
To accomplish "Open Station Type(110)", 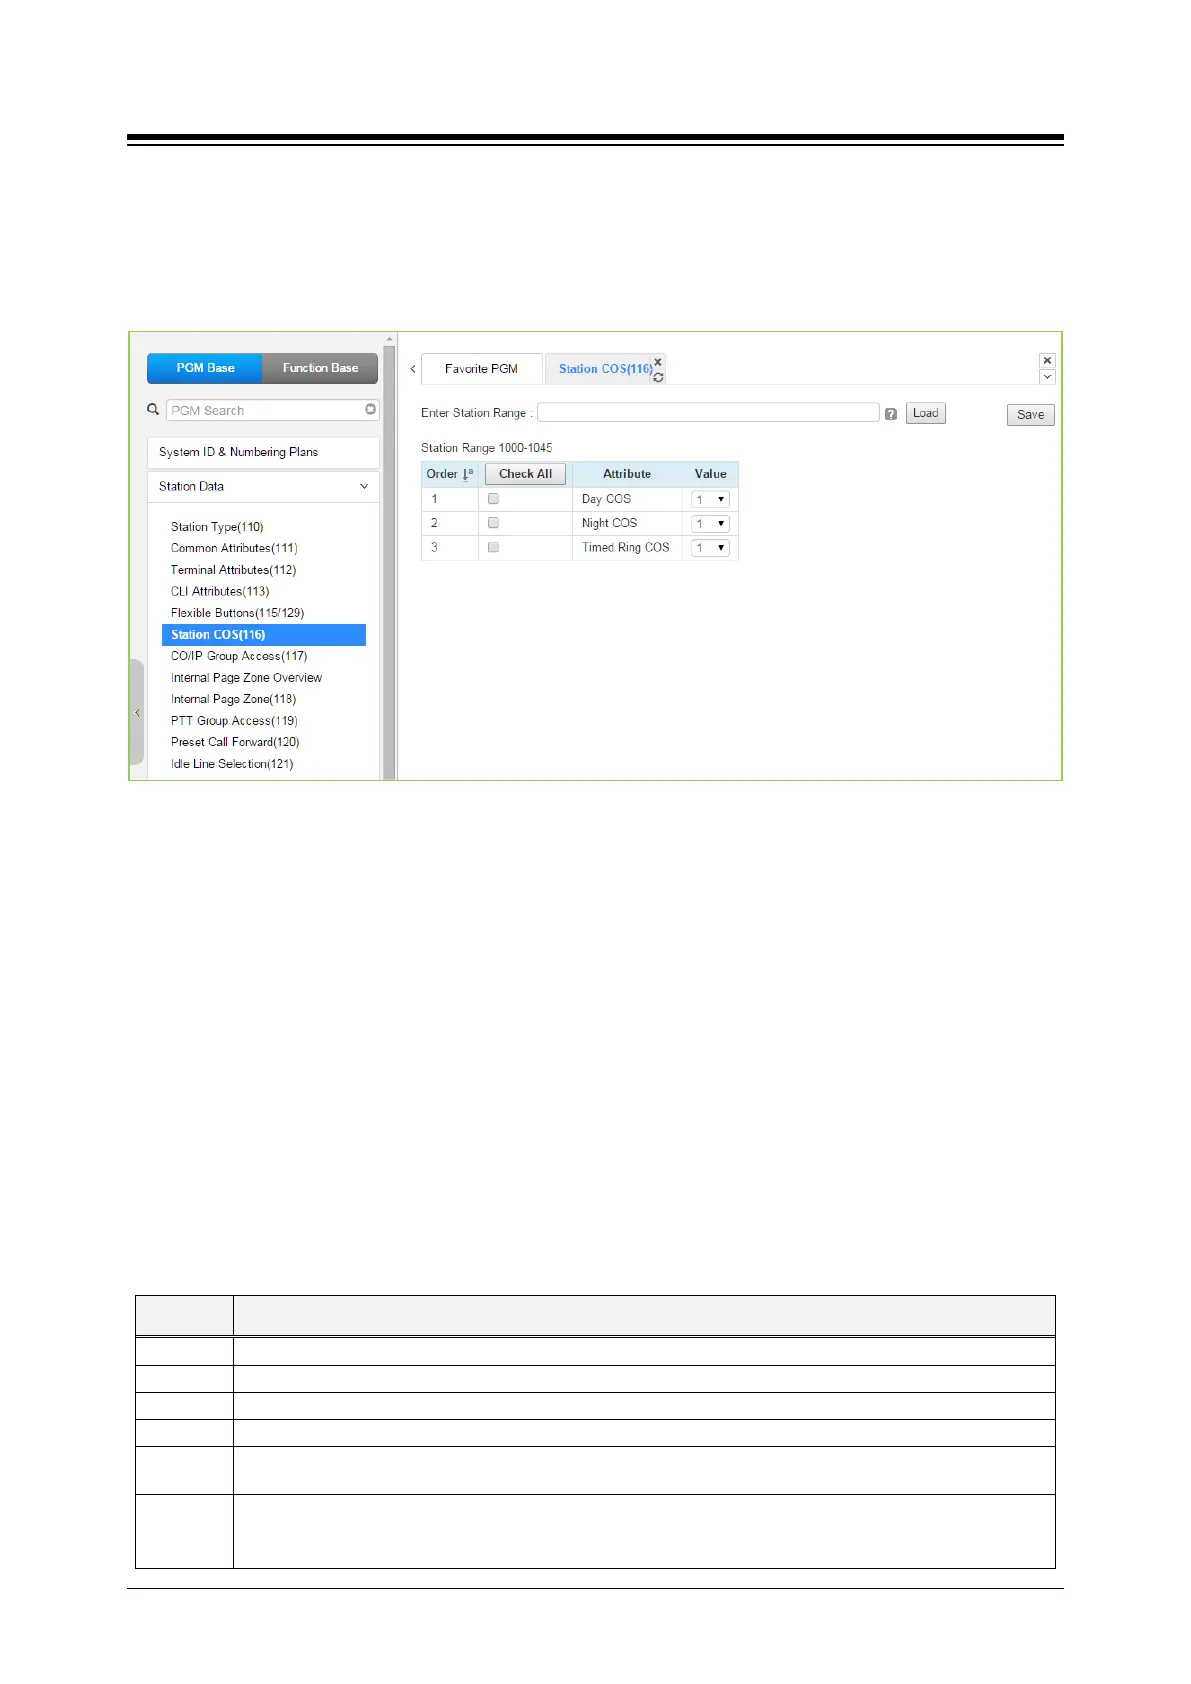I will point(217,527).
